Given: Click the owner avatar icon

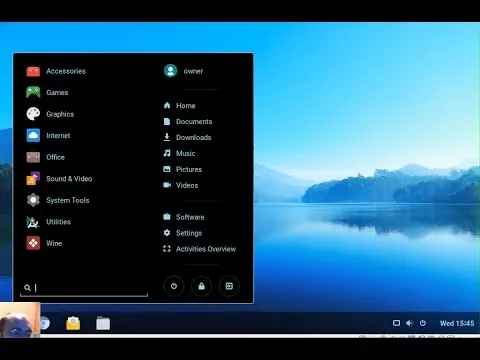Looking at the screenshot, I should coord(170,71).
